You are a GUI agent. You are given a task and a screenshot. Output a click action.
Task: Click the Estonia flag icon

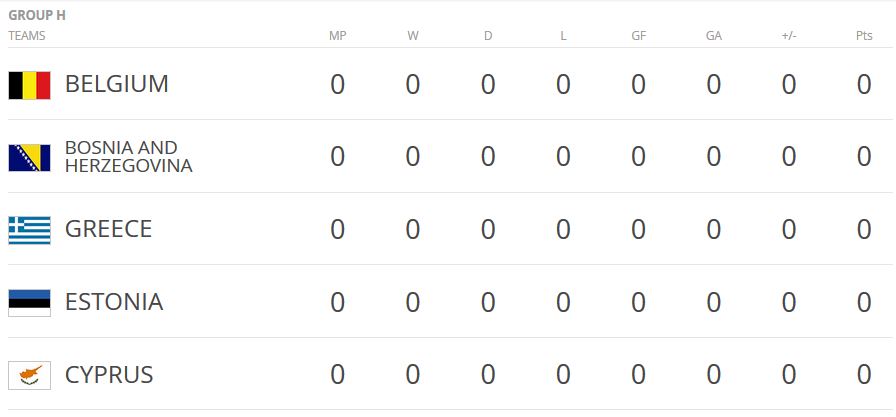click(29, 303)
